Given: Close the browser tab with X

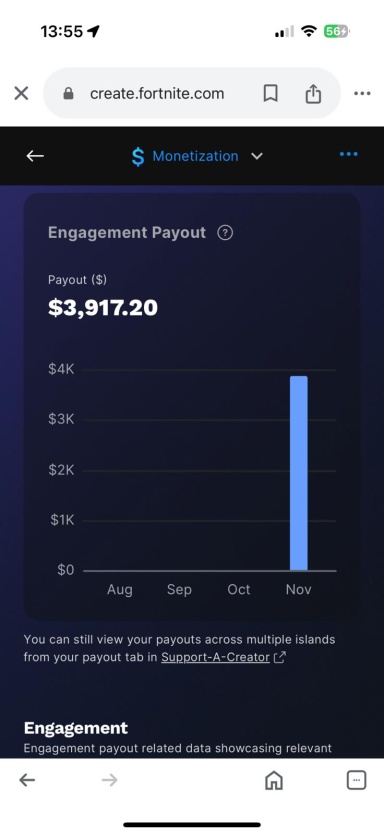Looking at the screenshot, I should pyautogui.click(x=21, y=94).
